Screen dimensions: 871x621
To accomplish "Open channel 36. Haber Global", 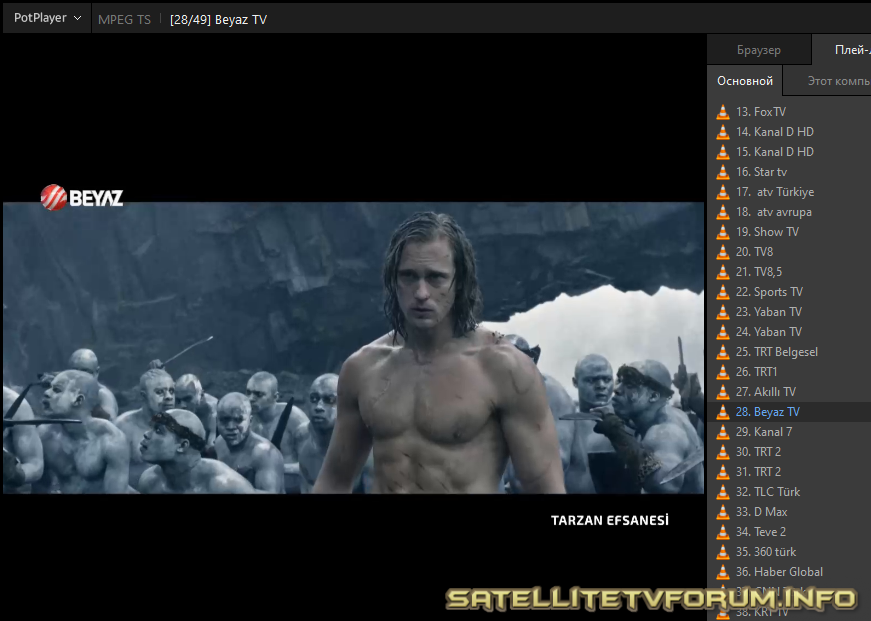I will 789,572.
